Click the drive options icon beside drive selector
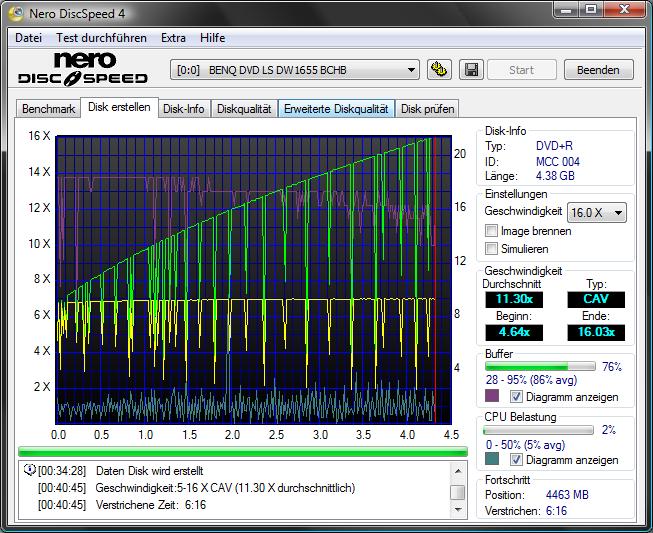653x533 pixels. [439, 70]
